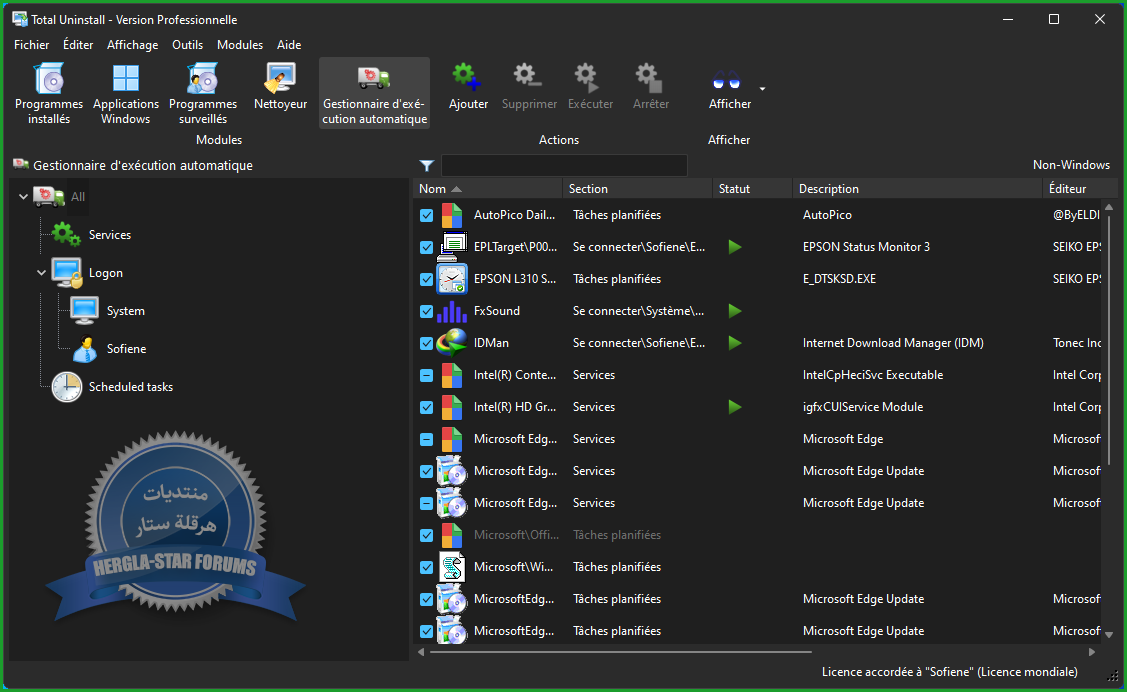Click the Non-Windows filter label

1071,165
